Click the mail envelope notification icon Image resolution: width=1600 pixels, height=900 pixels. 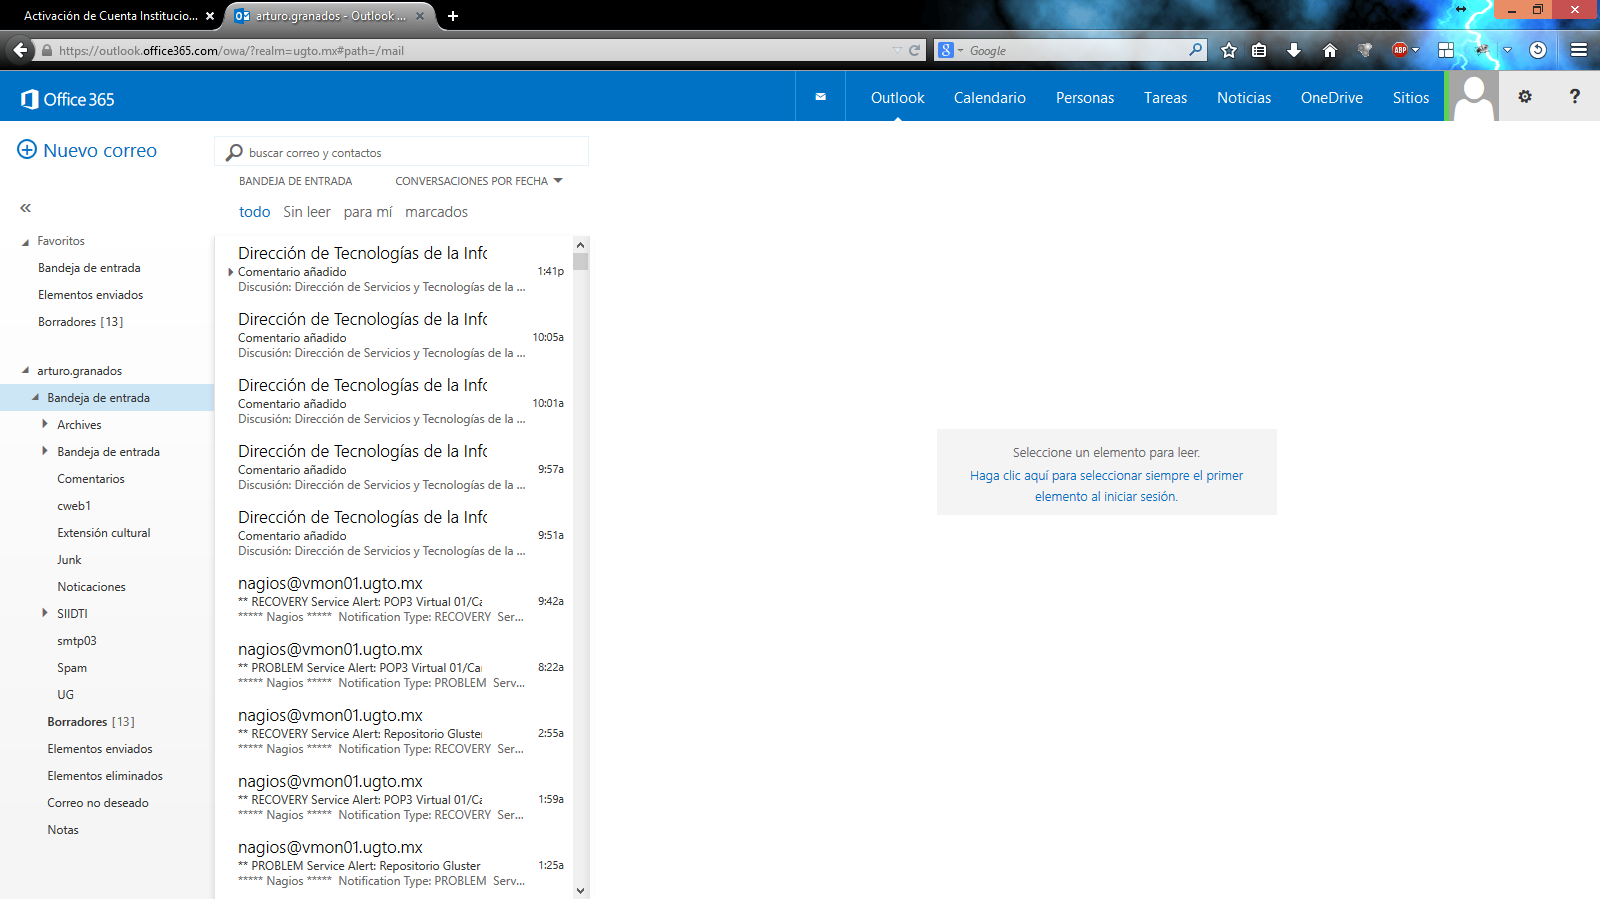tap(820, 97)
